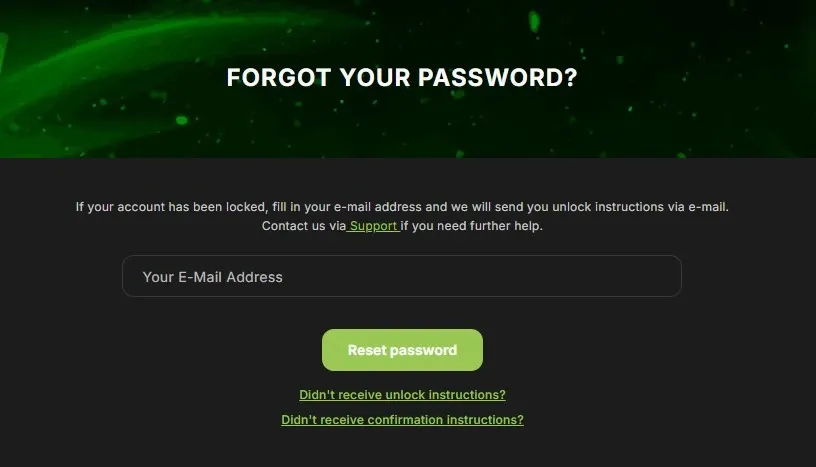The image size is (816, 467).
Task: Request unlock instructions again via link
Action: coord(402,395)
